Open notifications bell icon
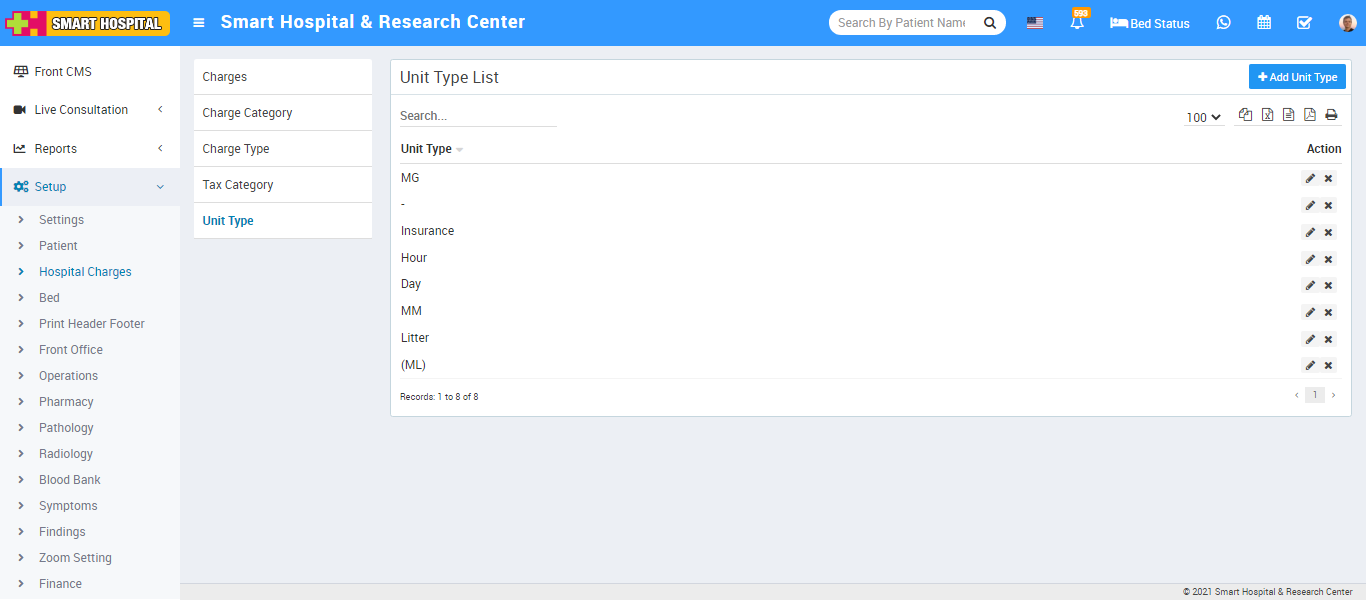1366x600 pixels. point(1077,23)
